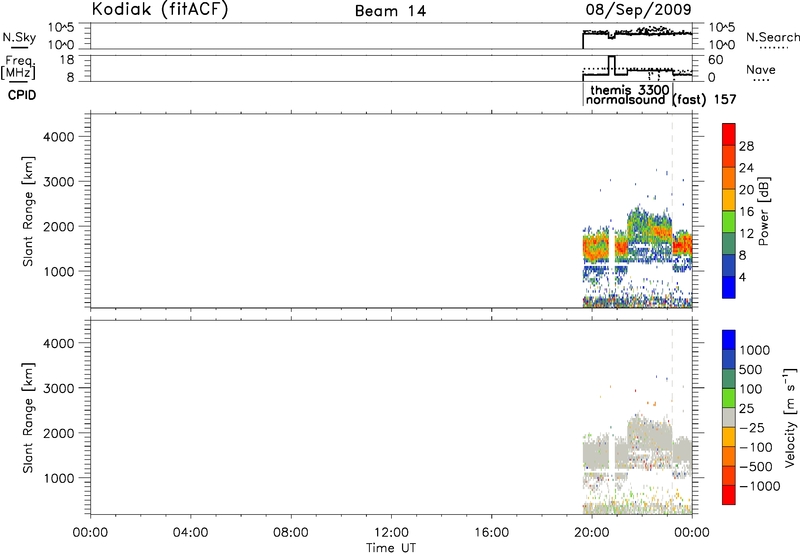Click the '500' value on the Velocity scale
The height and width of the screenshot is (554, 800).
[x=751, y=370]
